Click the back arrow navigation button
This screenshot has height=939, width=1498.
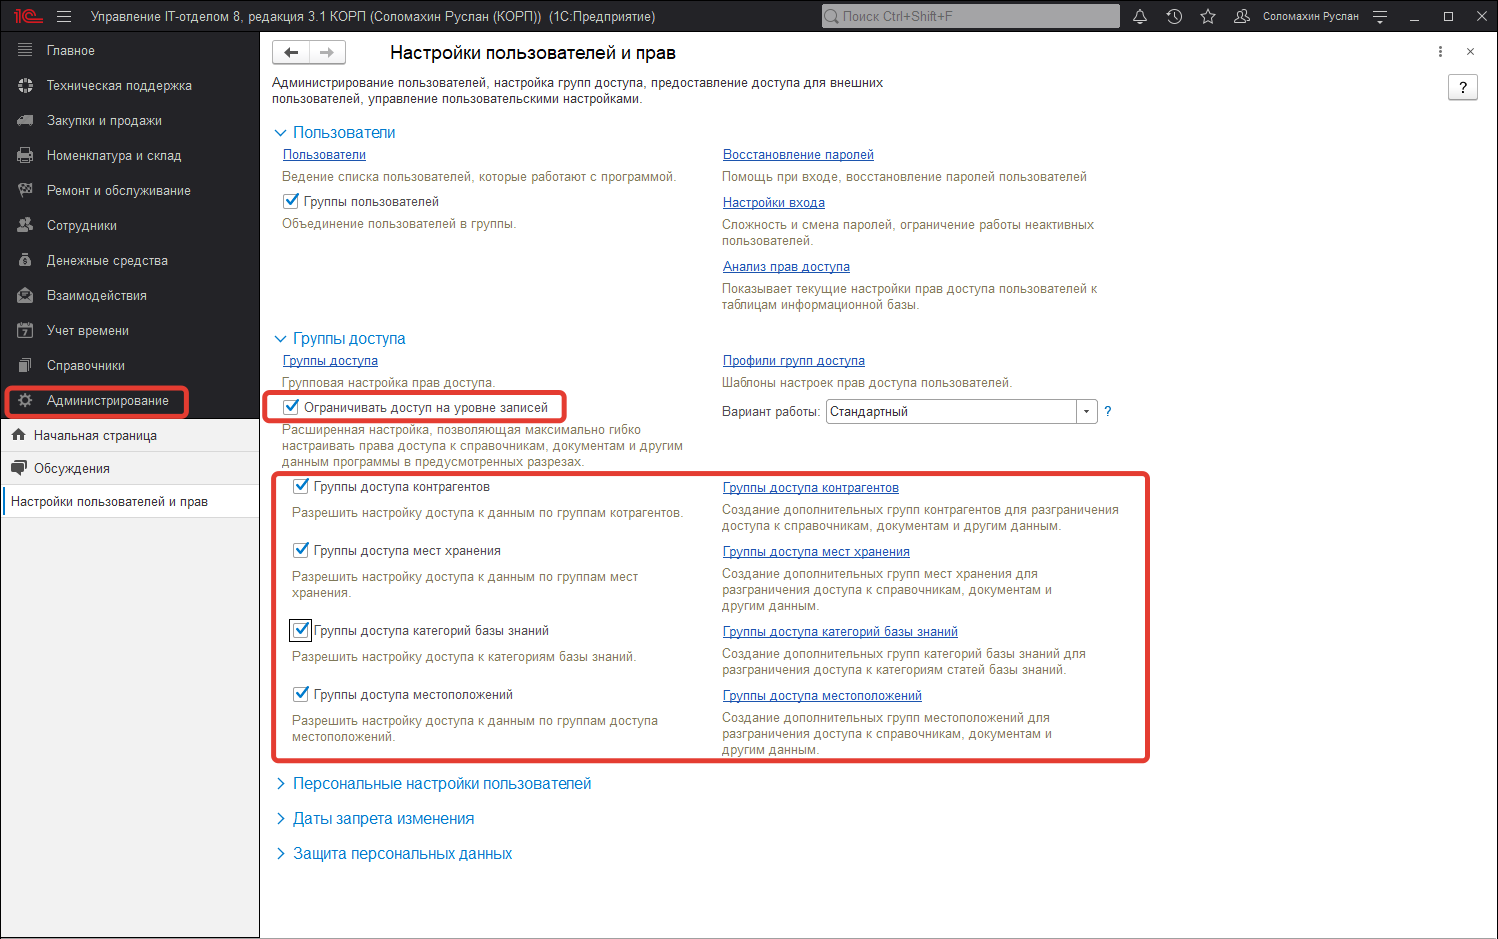click(291, 53)
